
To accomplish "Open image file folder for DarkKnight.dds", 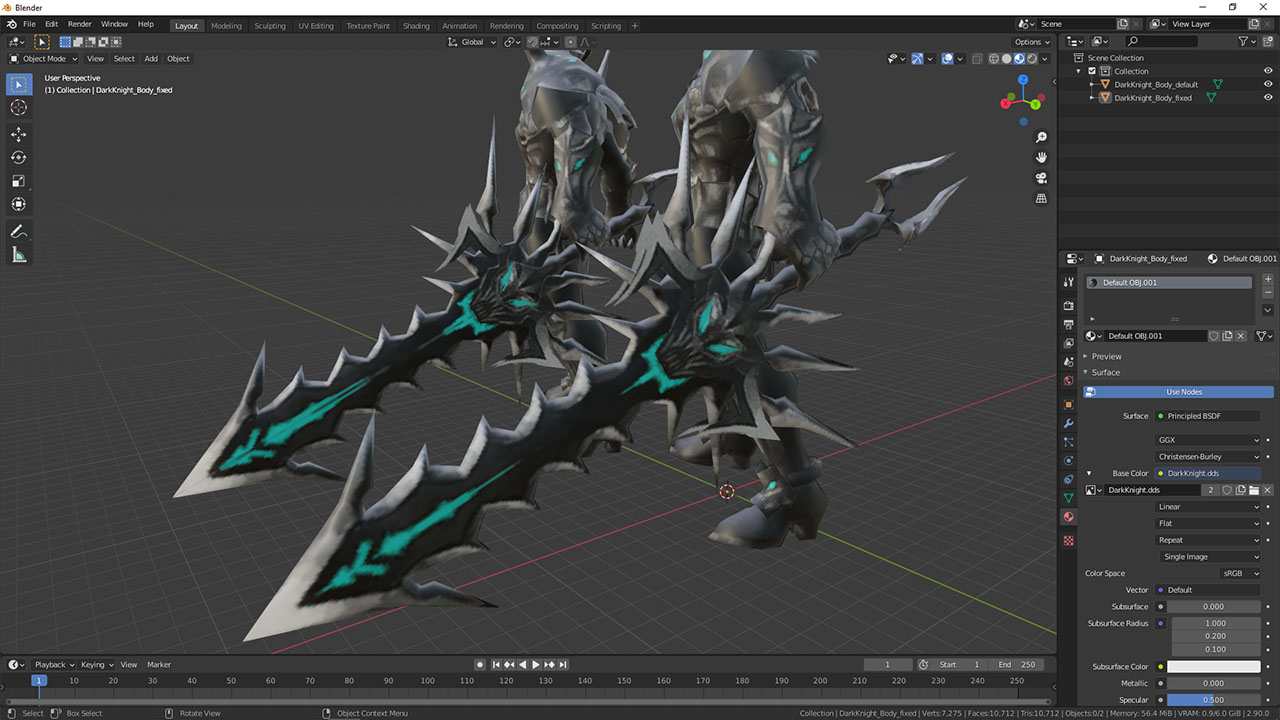I will [x=1253, y=490].
